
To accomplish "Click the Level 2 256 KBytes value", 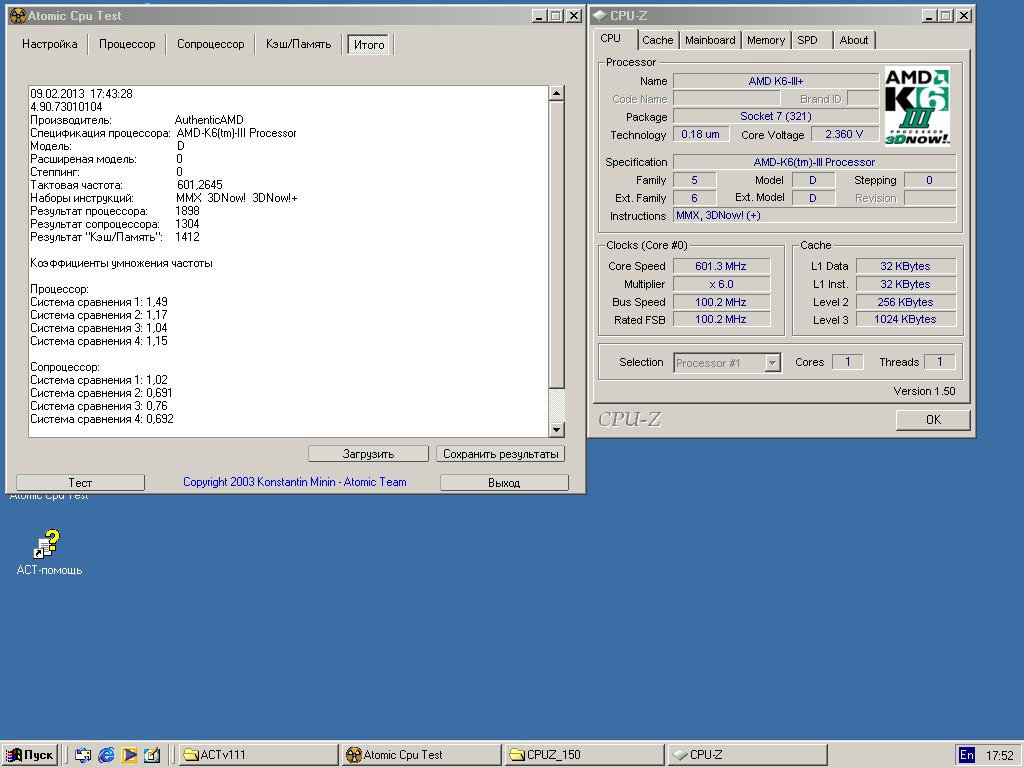I will [x=905, y=302].
